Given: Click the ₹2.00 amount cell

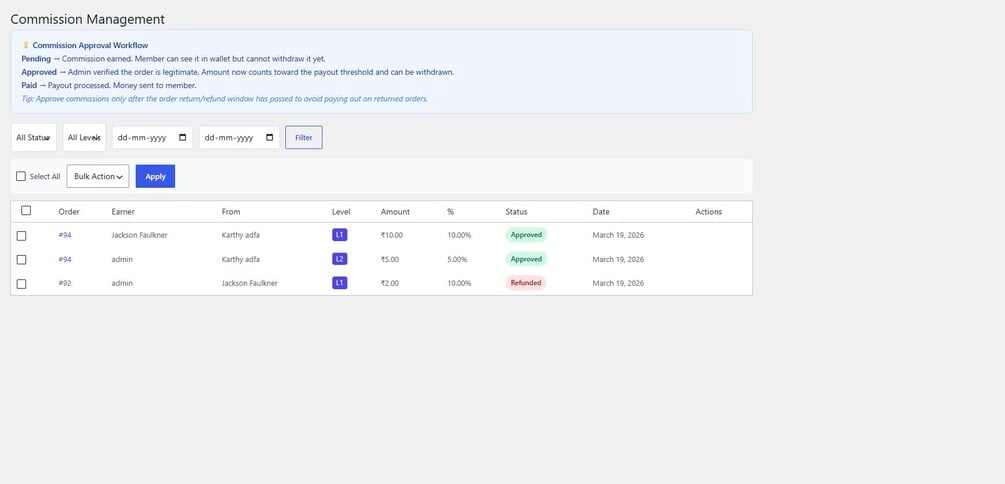Looking at the screenshot, I should (x=390, y=283).
